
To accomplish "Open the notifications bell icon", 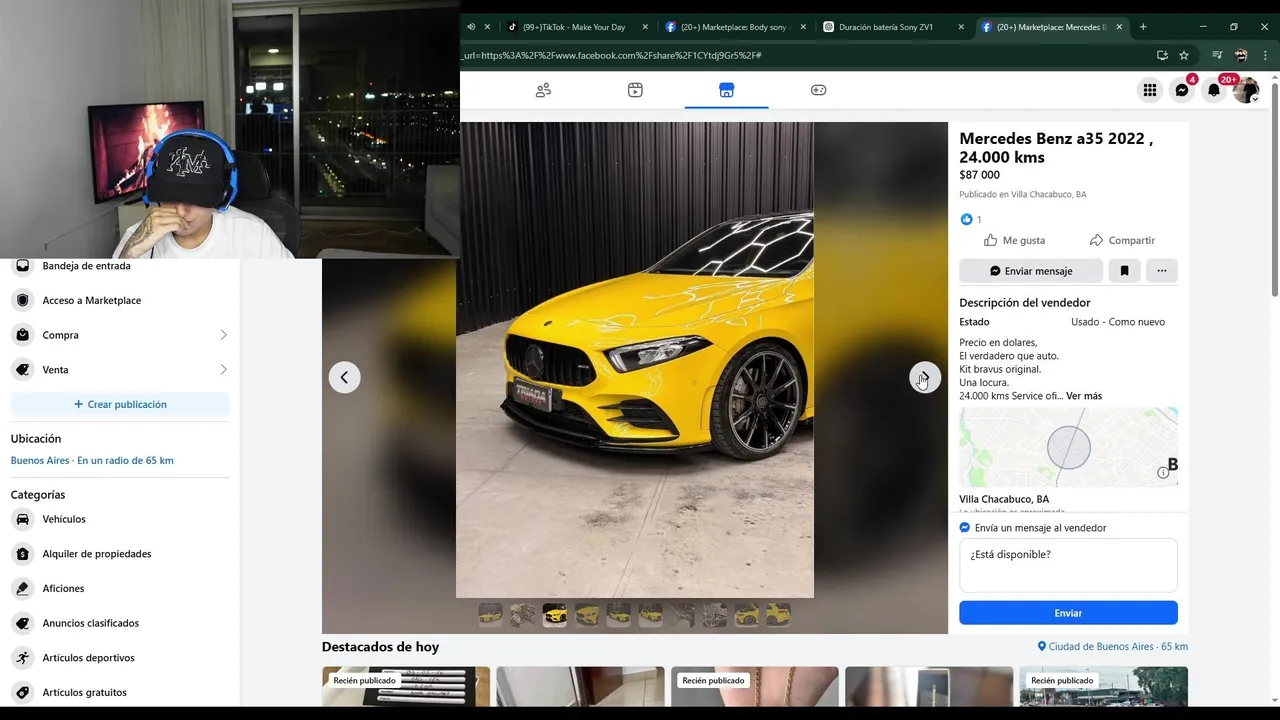I will (1214, 90).
